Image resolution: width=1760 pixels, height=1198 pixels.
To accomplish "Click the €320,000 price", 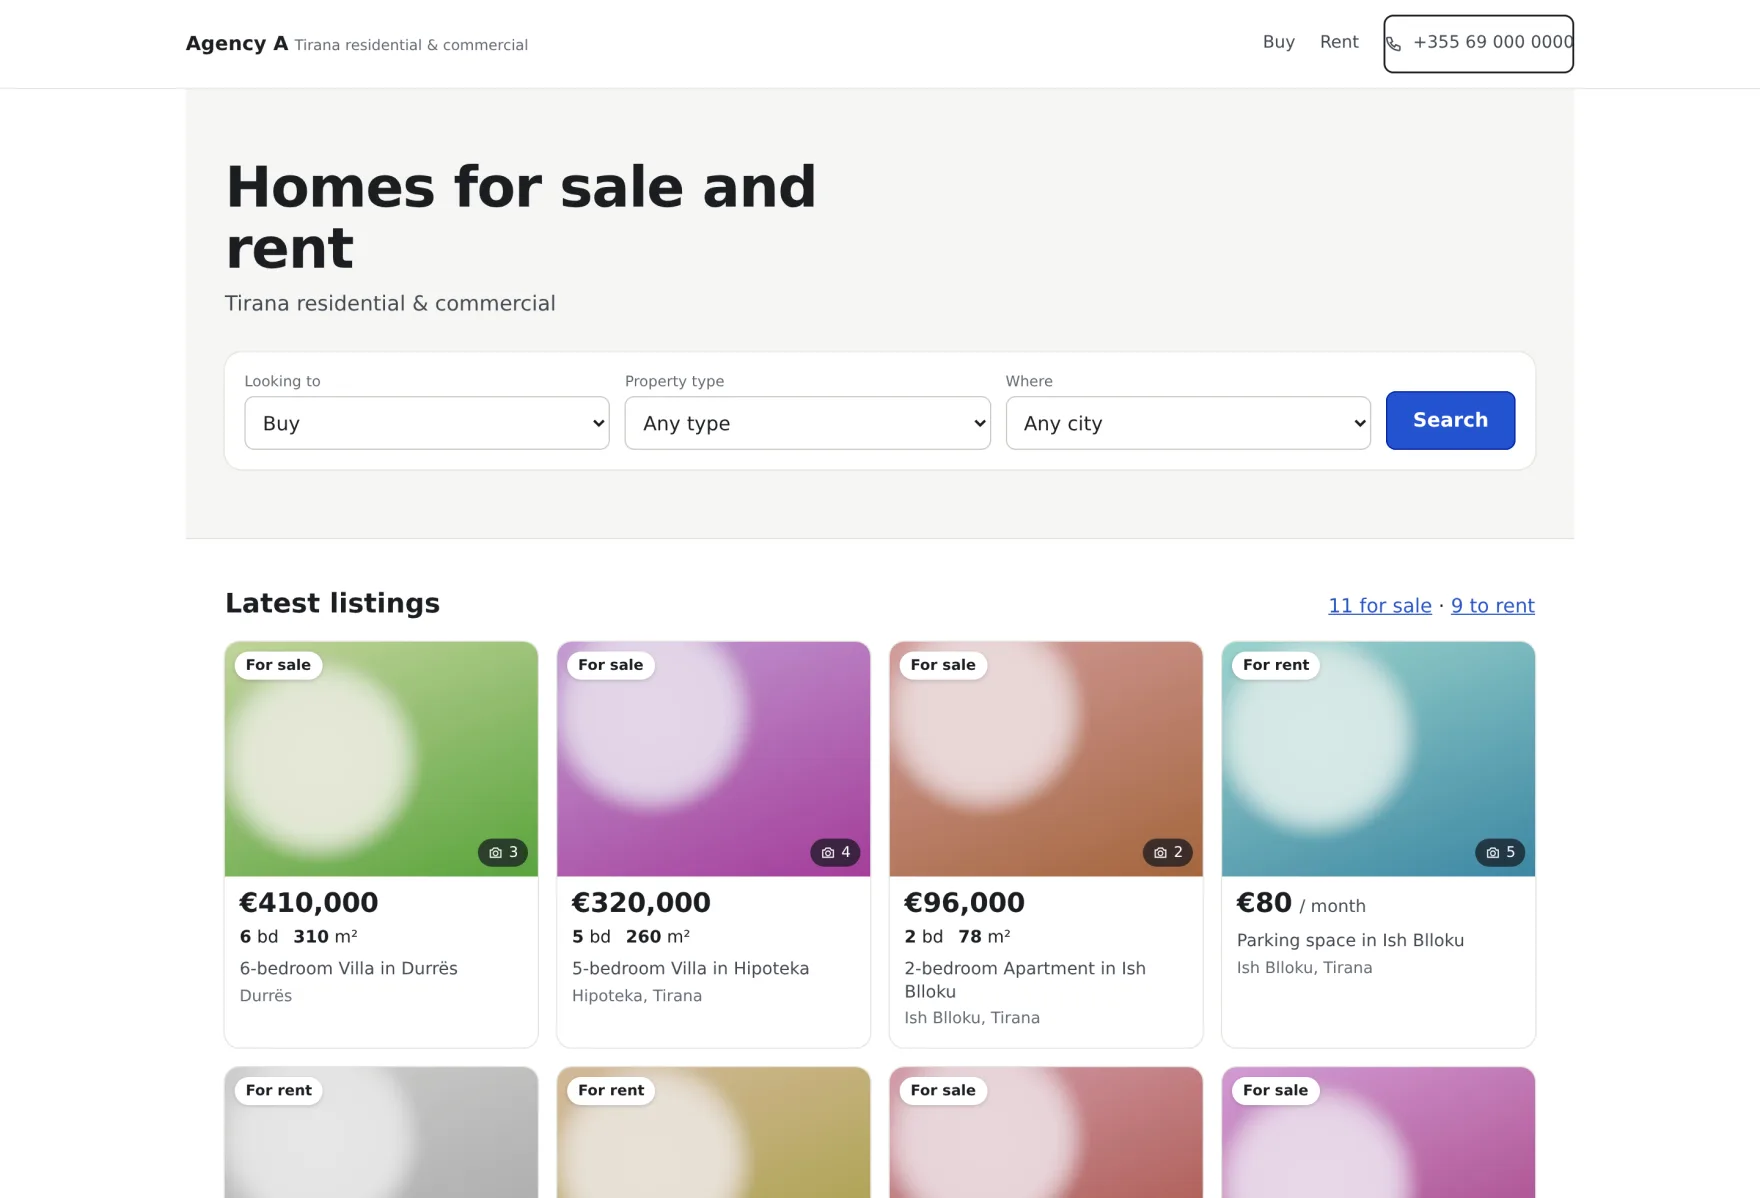I will pos(641,902).
